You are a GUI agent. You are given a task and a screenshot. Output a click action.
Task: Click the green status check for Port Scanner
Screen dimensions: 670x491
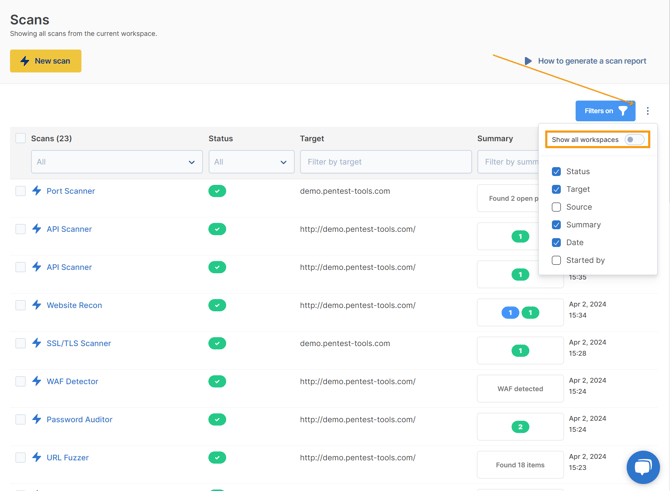tap(217, 191)
